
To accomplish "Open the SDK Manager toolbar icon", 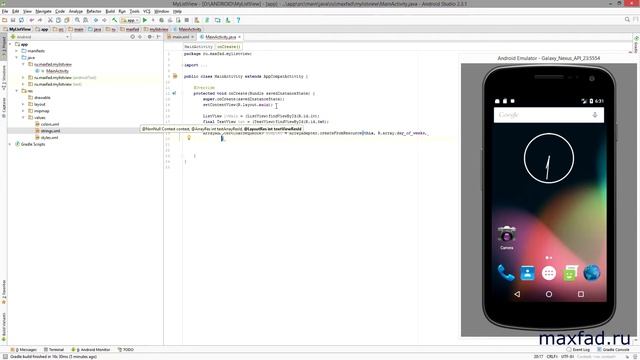I will 228,20.
